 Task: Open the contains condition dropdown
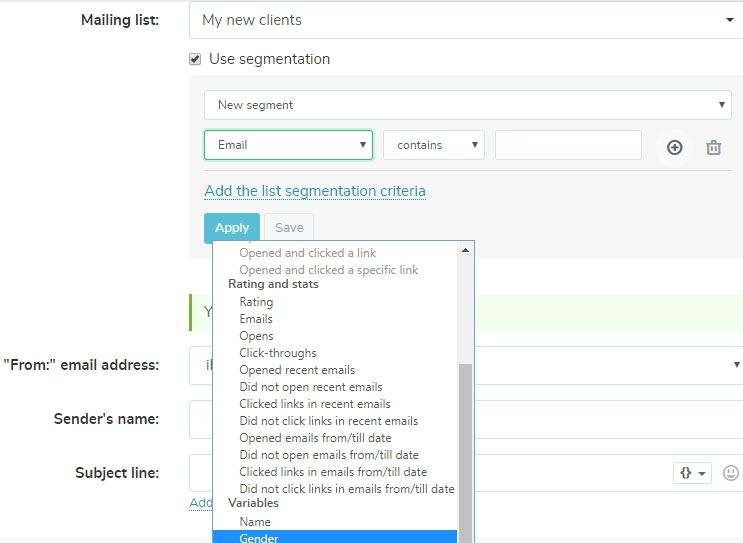click(x=433, y=145)
